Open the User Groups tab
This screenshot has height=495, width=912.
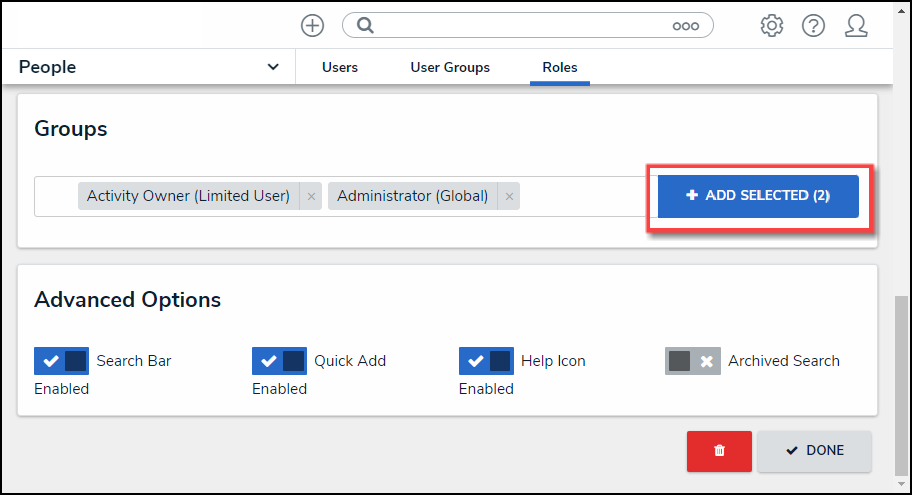pyautogui.click(x=450, y=67)
